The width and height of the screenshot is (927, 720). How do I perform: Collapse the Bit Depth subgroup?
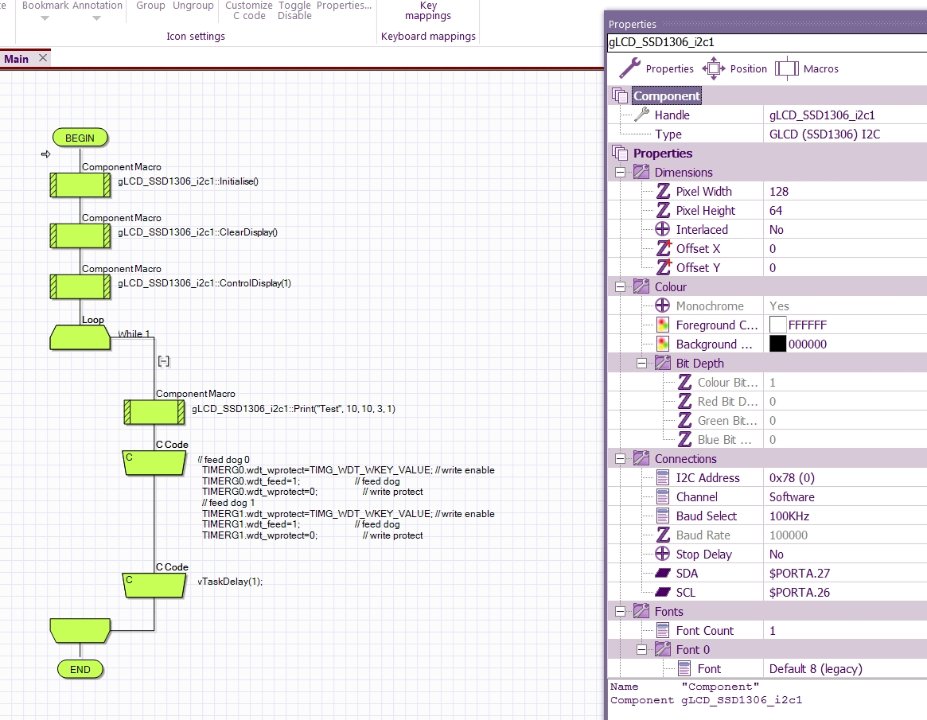[x=644, y=363]
